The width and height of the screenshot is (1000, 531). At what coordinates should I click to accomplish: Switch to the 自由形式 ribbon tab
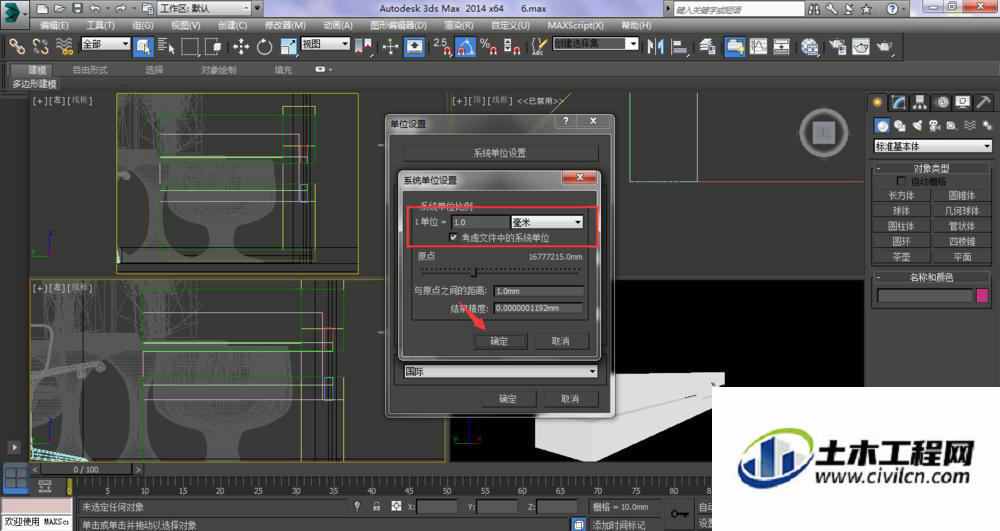coord(90,69)
